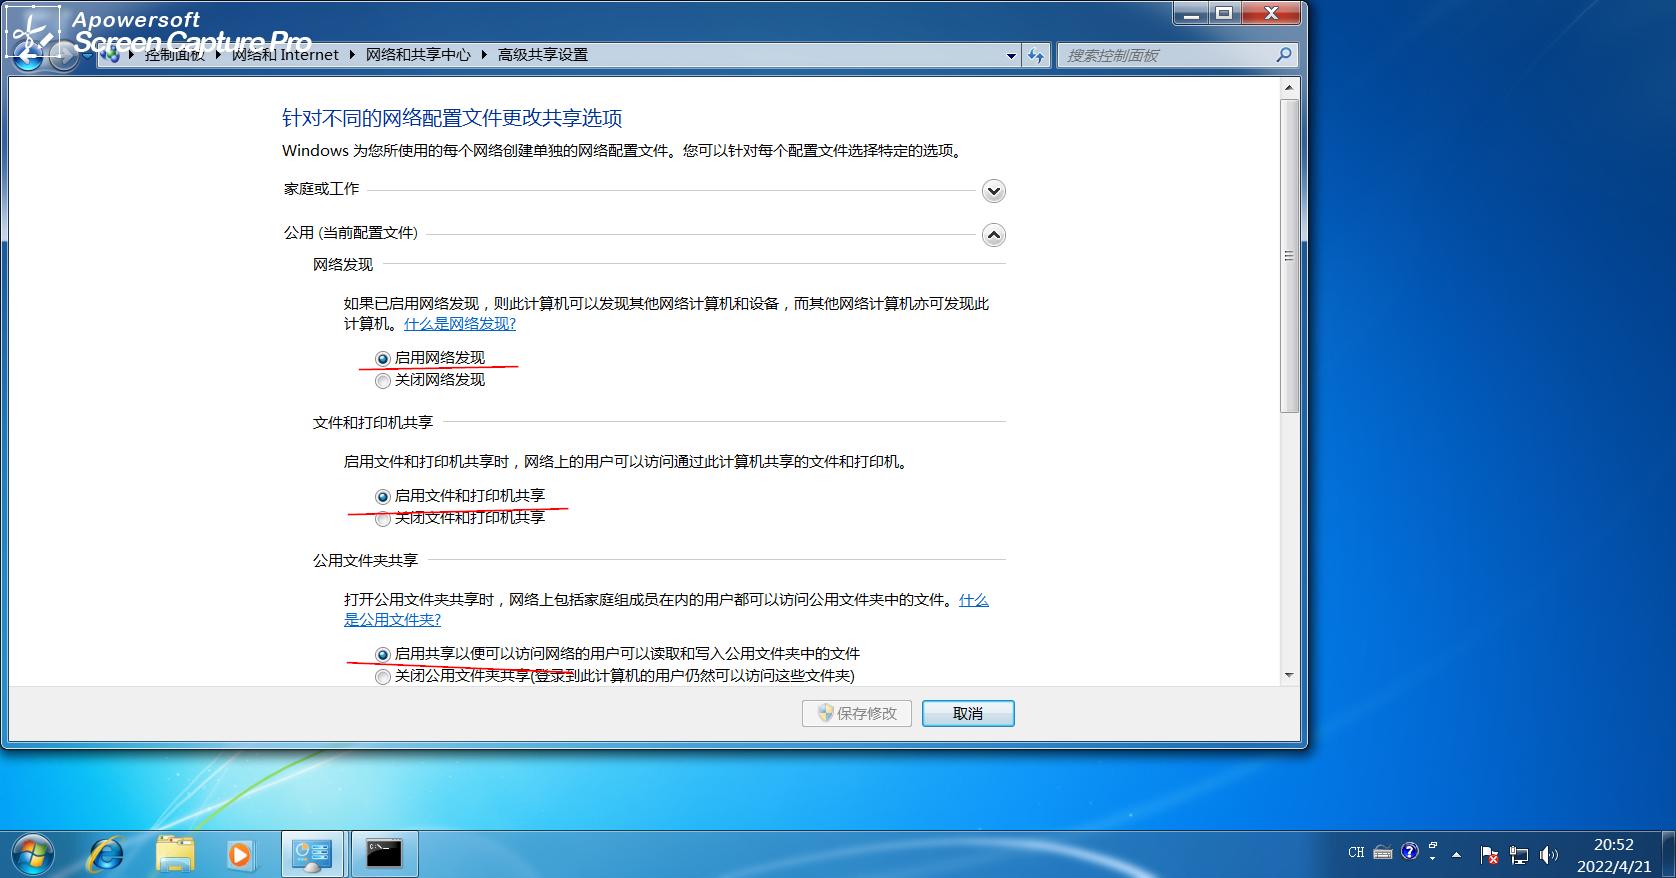Click the 公用文件夹共享 section heading

(365, 561)
